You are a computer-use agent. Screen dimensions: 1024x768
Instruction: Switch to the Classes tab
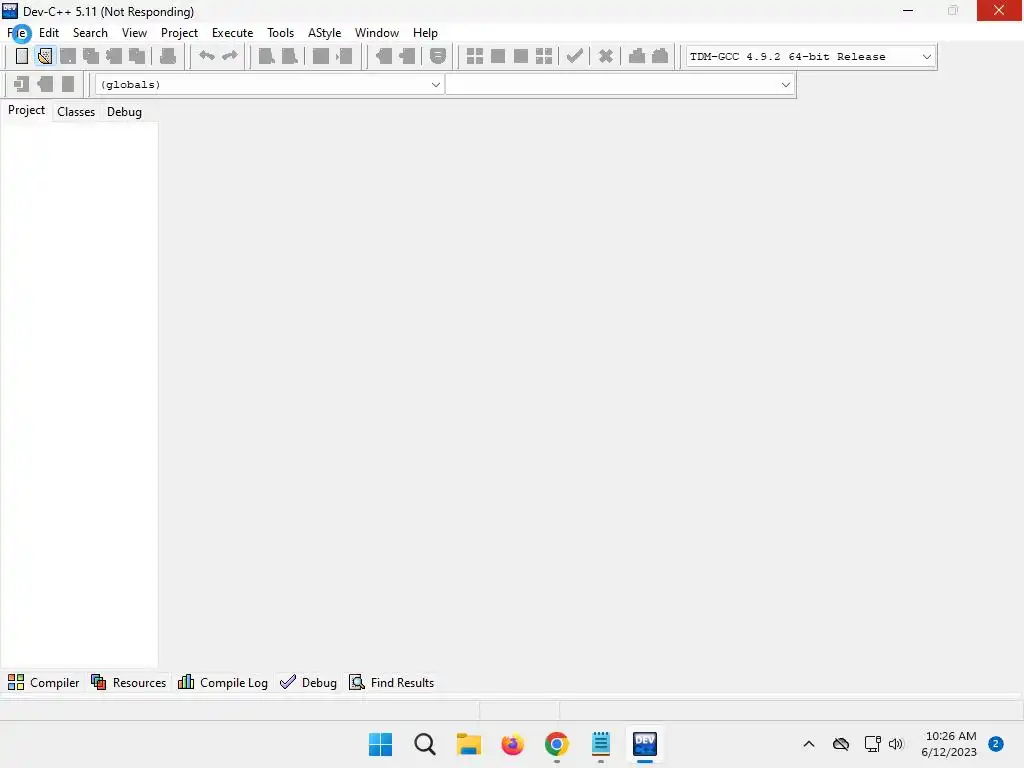tap(76, 112)
